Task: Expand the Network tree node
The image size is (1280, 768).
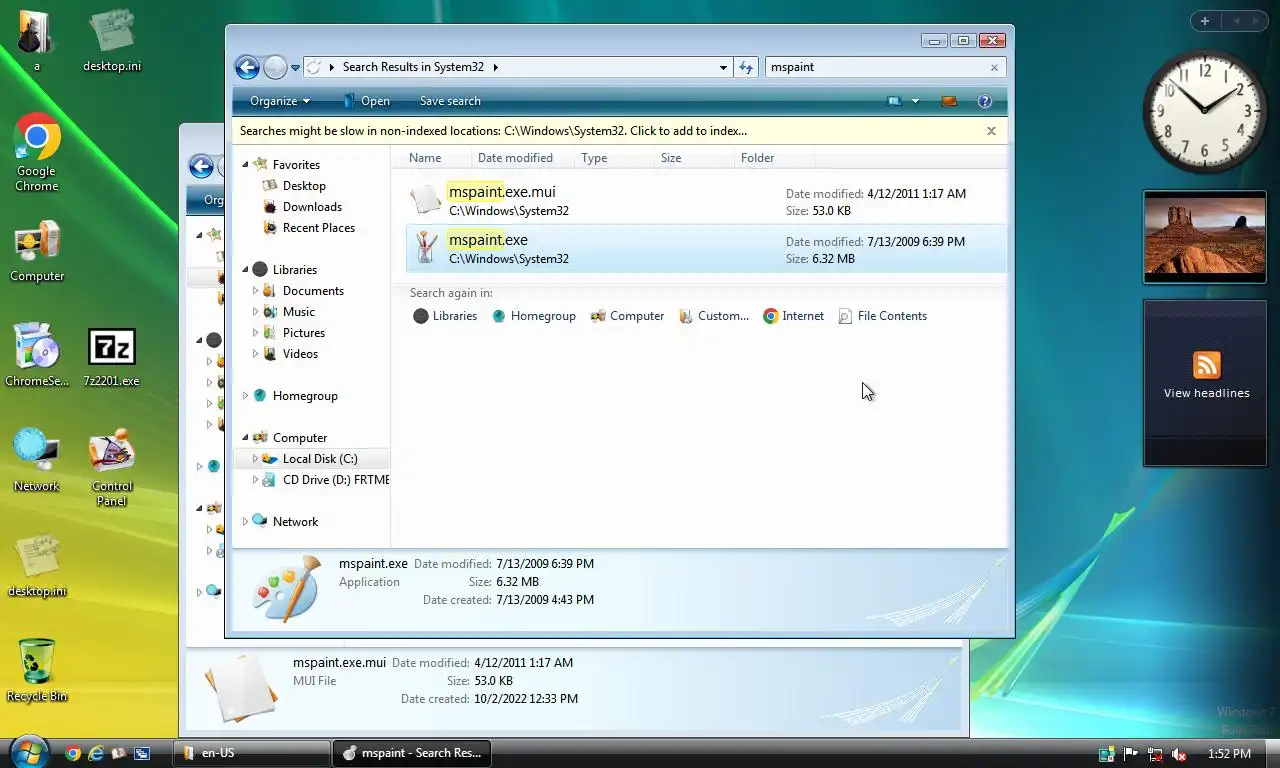Action: pyautogui.click(x=246, y=521)
